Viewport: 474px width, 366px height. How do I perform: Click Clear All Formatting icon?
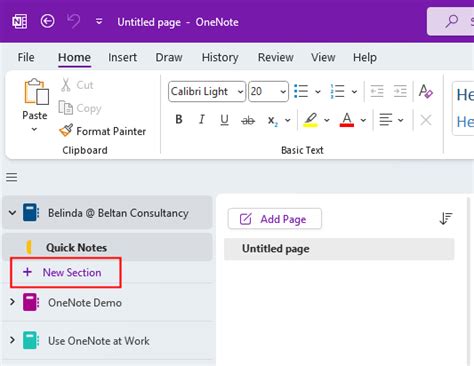426,91
